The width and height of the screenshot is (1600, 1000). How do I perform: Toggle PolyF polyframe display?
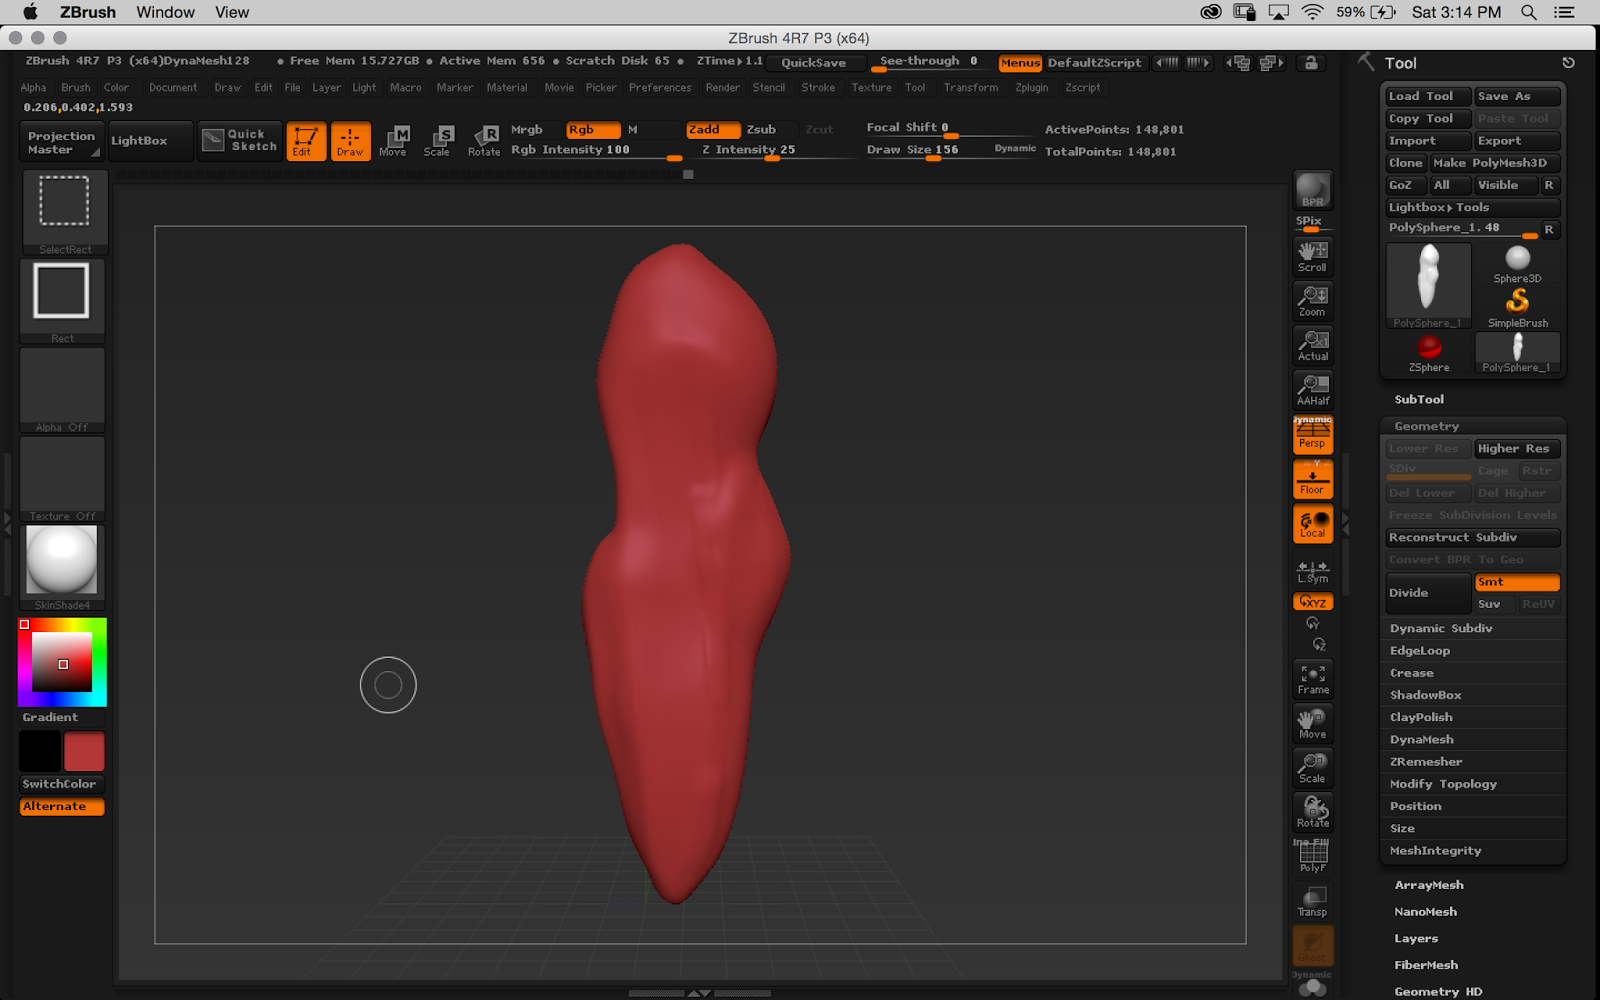[1313, 856]
